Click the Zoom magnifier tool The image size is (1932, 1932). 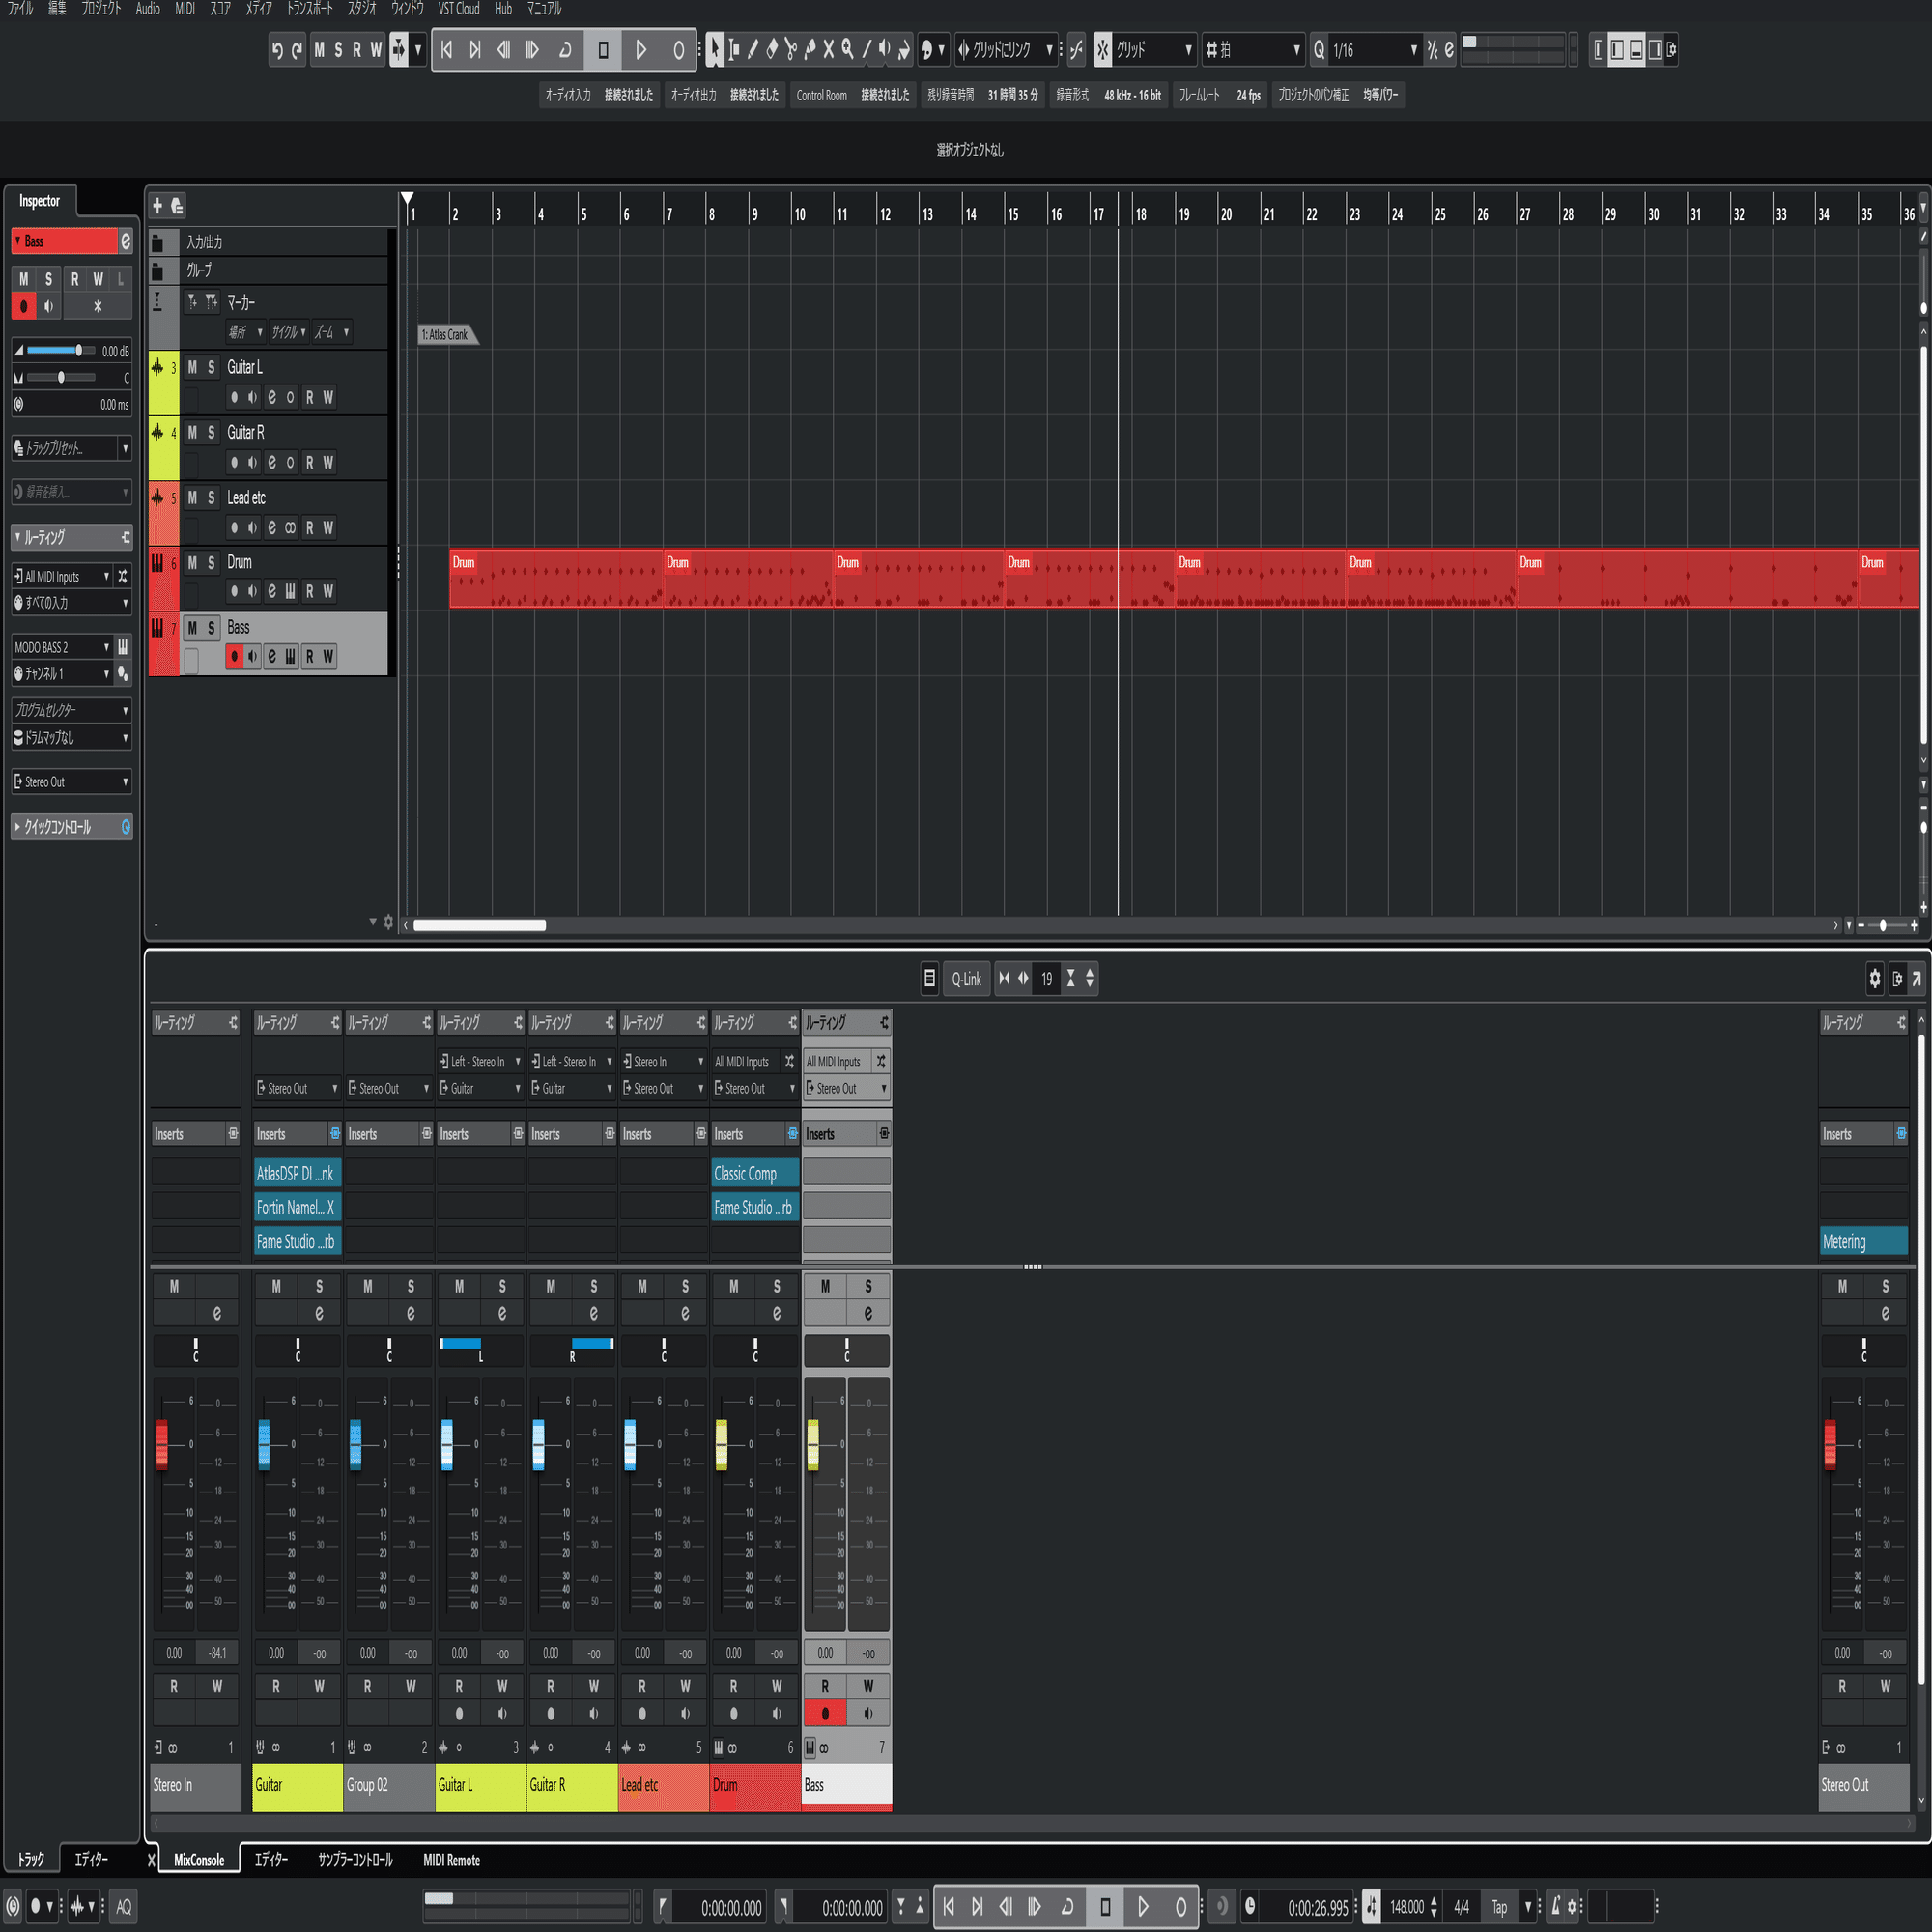(847, 49)
